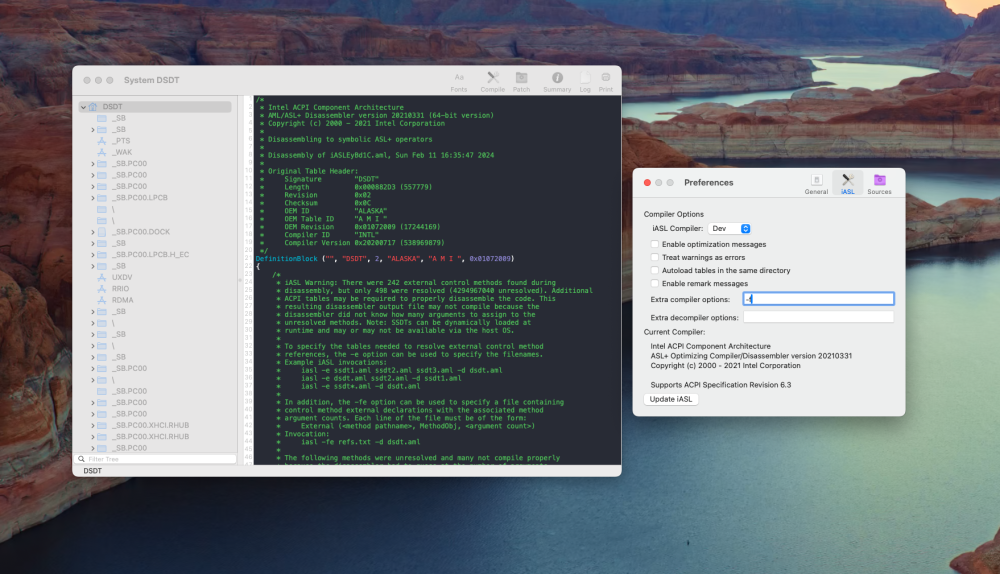
Task: Switch to the General preferences tab
Action: pos(816,183)
